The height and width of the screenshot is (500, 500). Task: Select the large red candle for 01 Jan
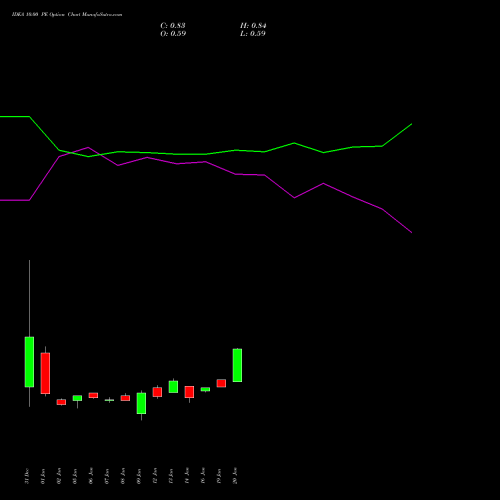pyautogui.click(x=45, y=373)
